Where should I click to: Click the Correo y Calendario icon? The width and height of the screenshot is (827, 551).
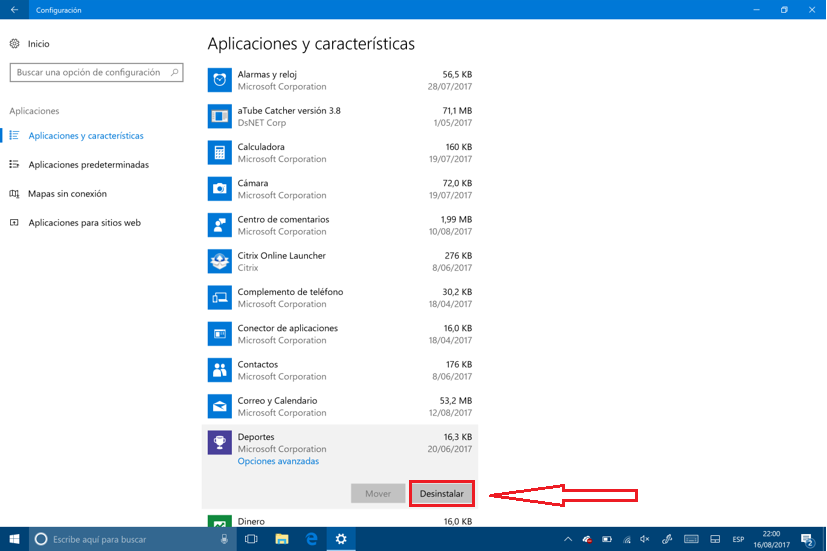(x=219, y=407)
